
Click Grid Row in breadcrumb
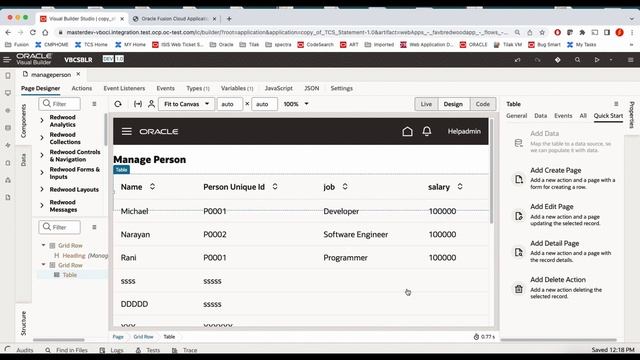[143, 337]
